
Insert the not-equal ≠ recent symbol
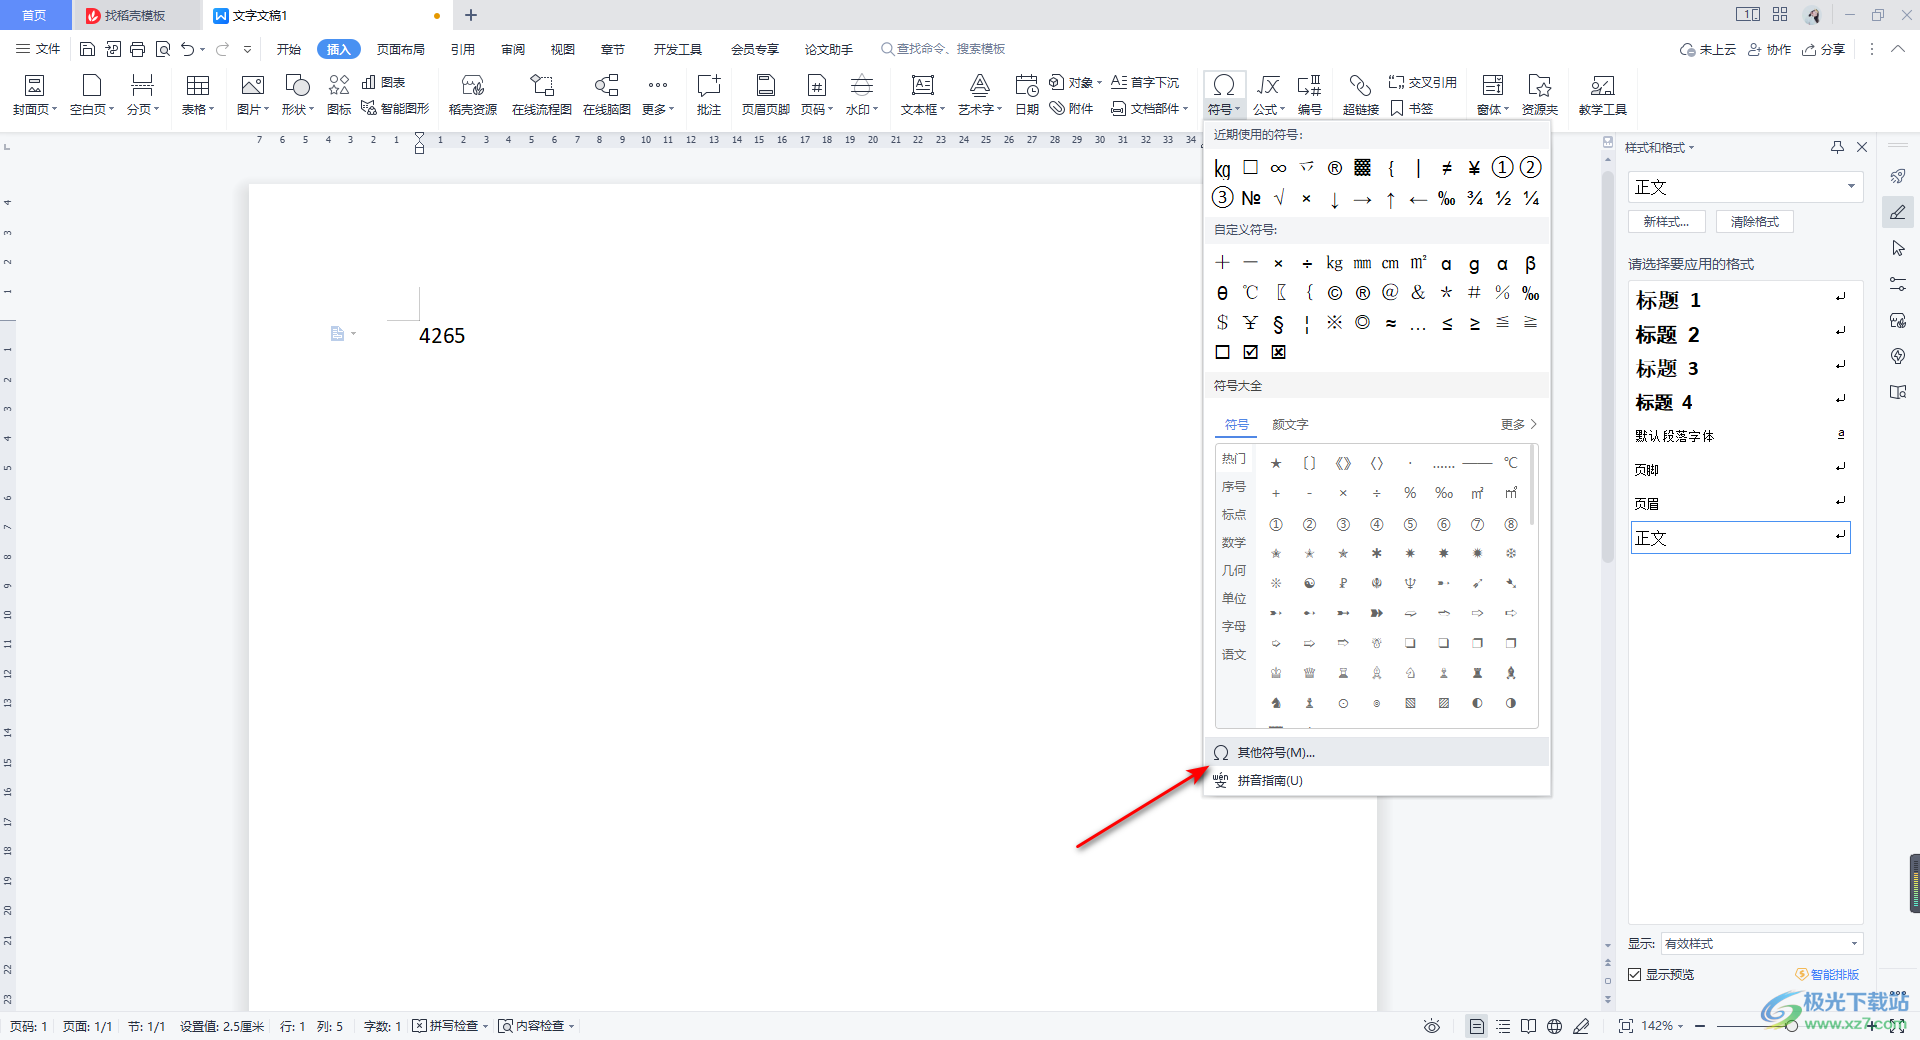[1446, 168]
